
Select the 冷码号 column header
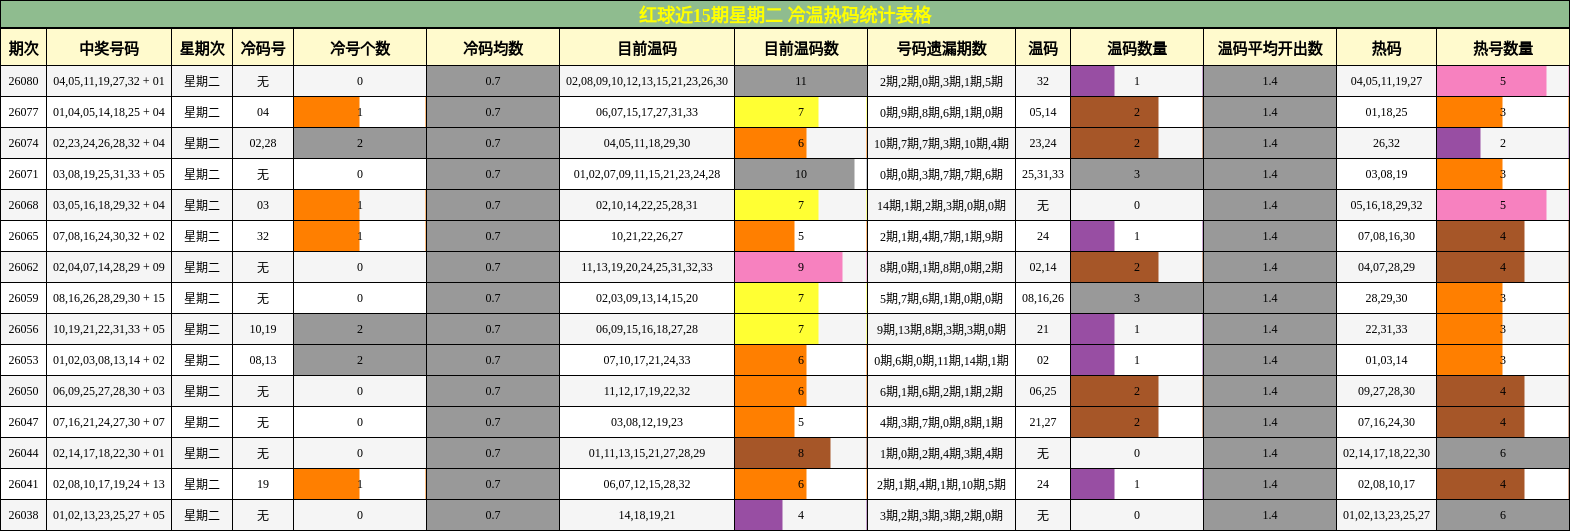[263, 48]
